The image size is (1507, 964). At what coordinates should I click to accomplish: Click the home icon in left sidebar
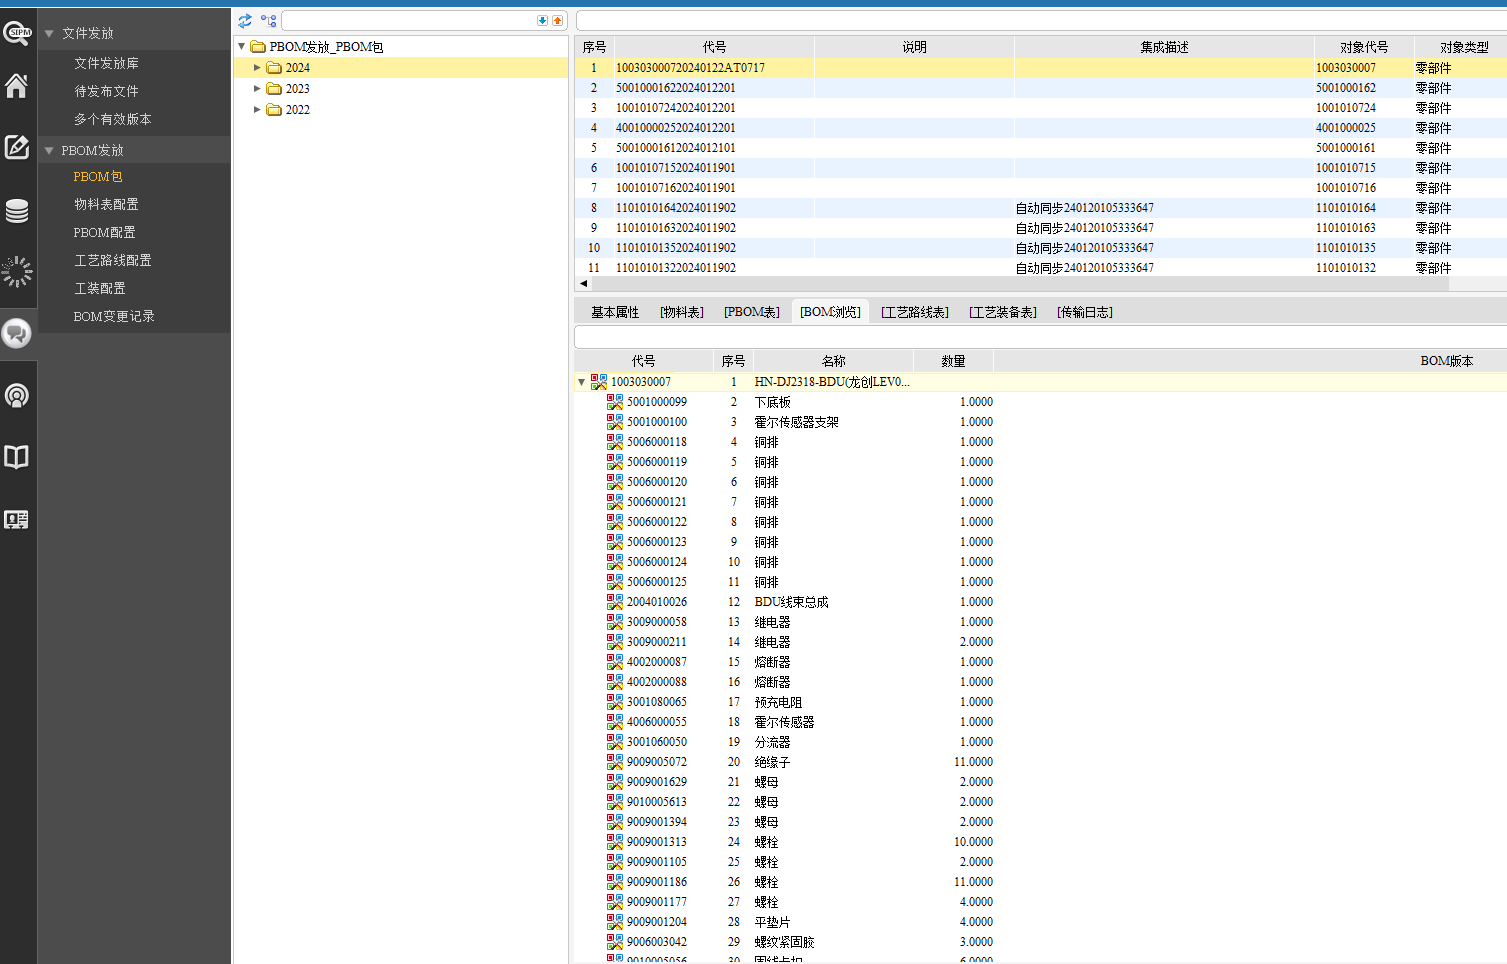pyautogui.click(x=17, y=87)
